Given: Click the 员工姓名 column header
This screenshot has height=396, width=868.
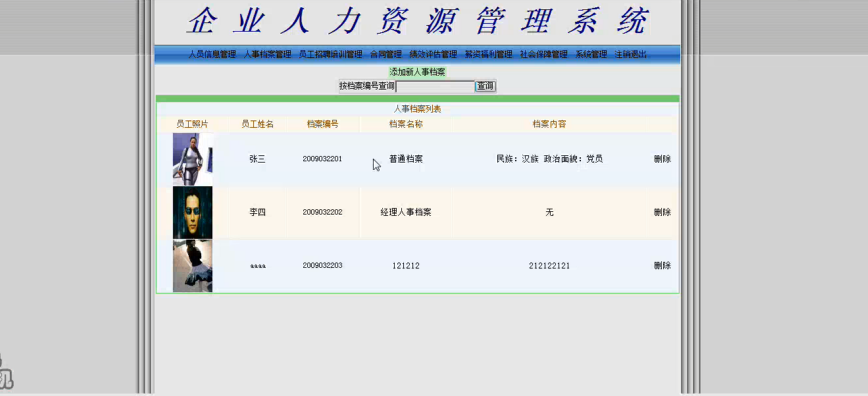Looking at the screenshot, I should pos(257,124).
